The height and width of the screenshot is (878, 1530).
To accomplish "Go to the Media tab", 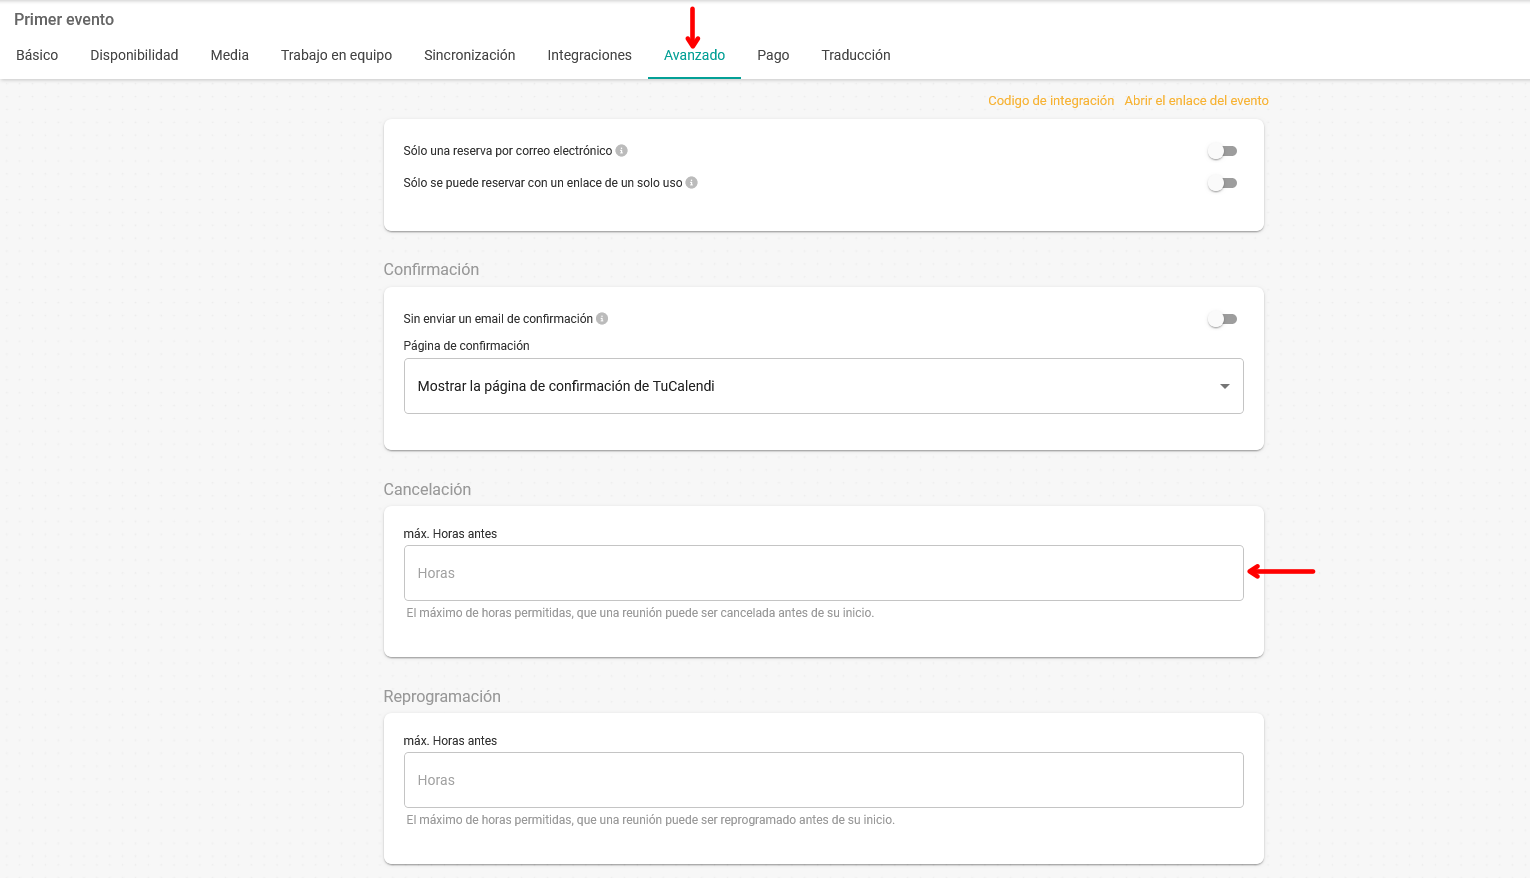I will (x=229, y=55).
